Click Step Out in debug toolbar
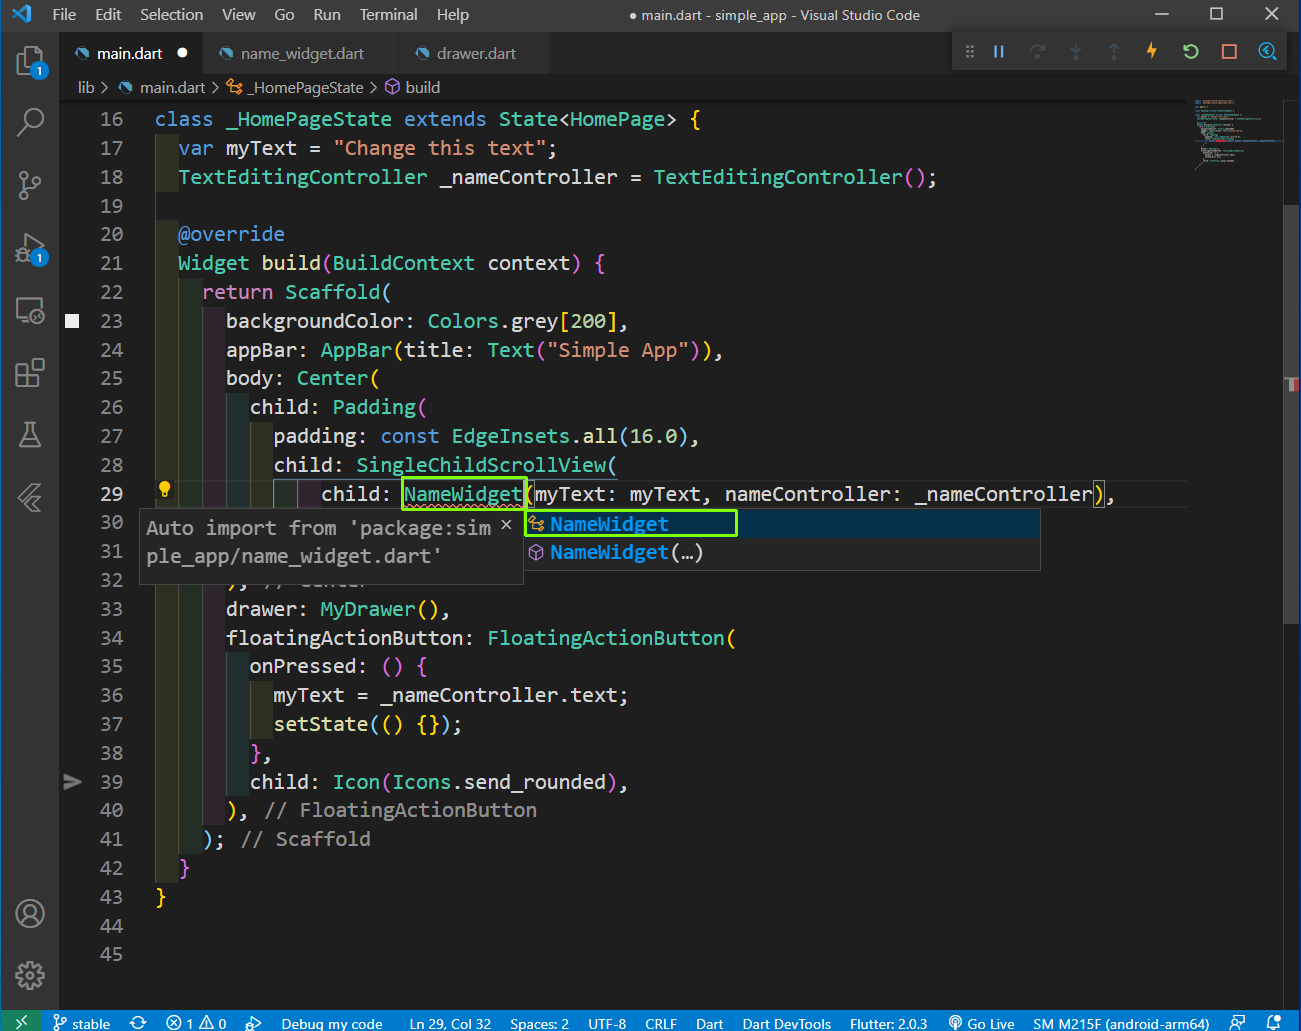This screenshot has width=1301, height=1031. point(1113,52)
